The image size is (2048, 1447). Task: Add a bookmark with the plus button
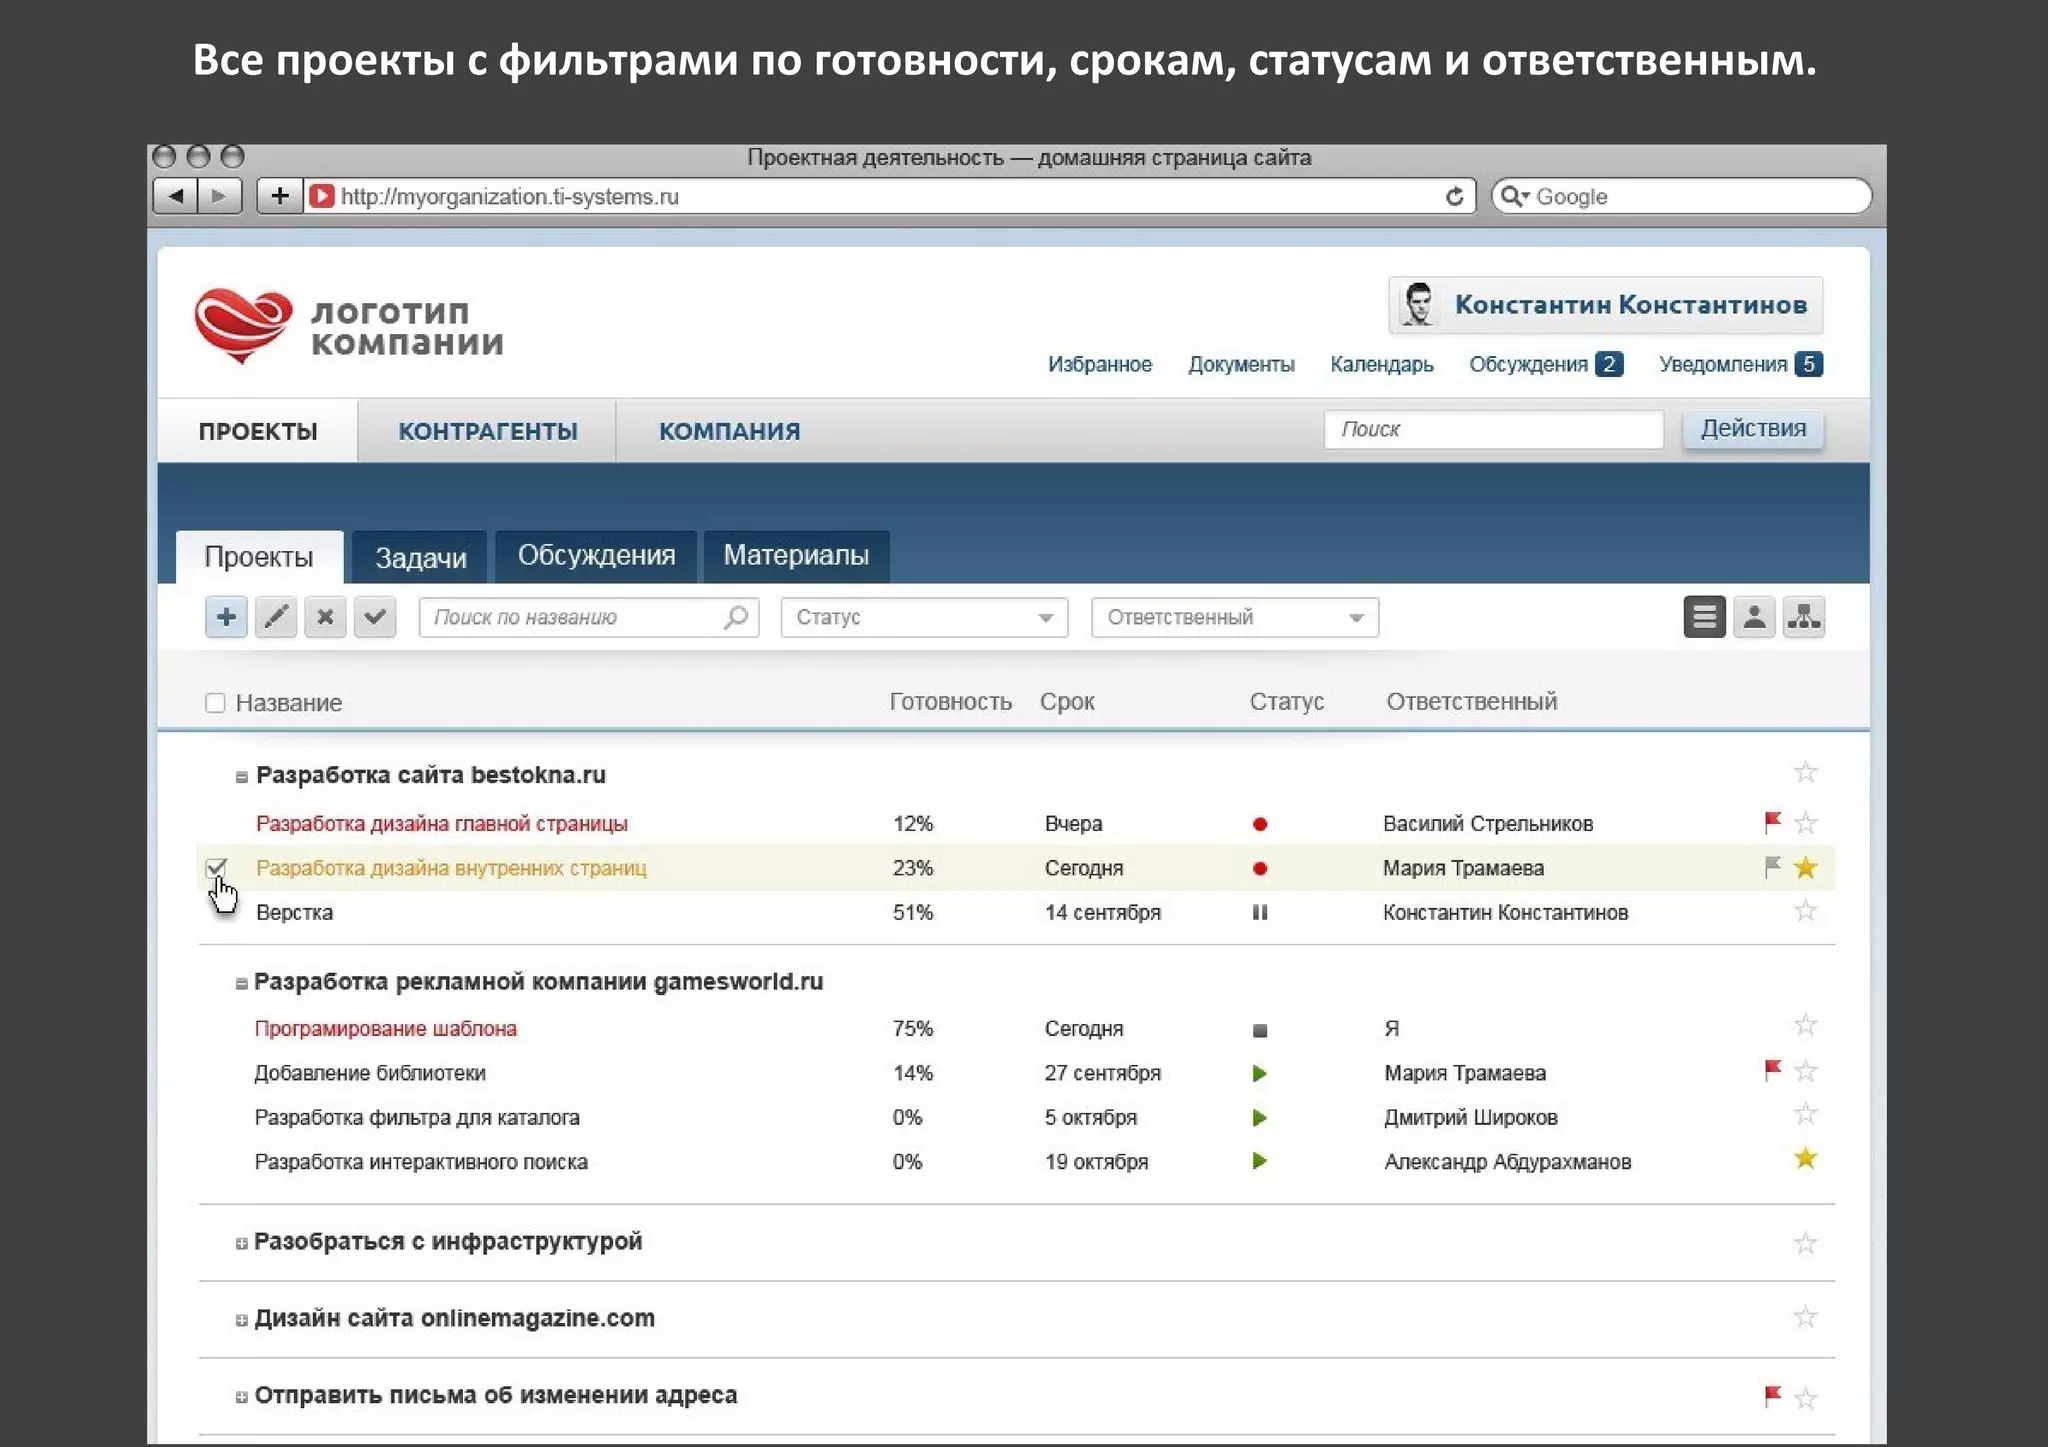[280, 196]
